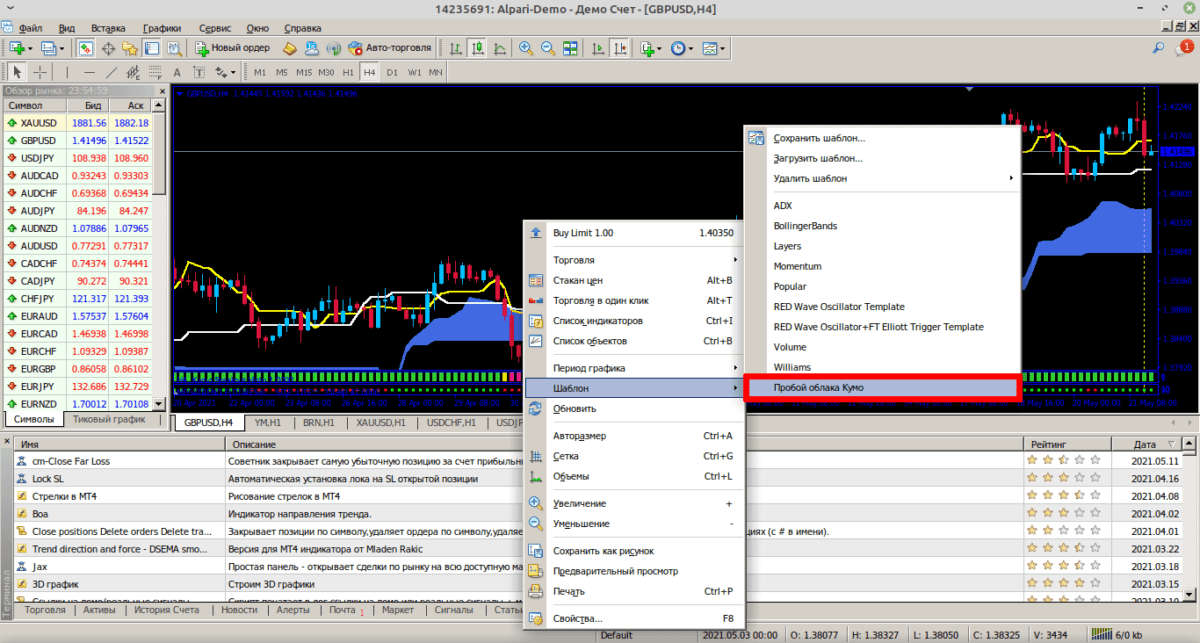Click the star rating of Lock SL

coord(1063,479)
